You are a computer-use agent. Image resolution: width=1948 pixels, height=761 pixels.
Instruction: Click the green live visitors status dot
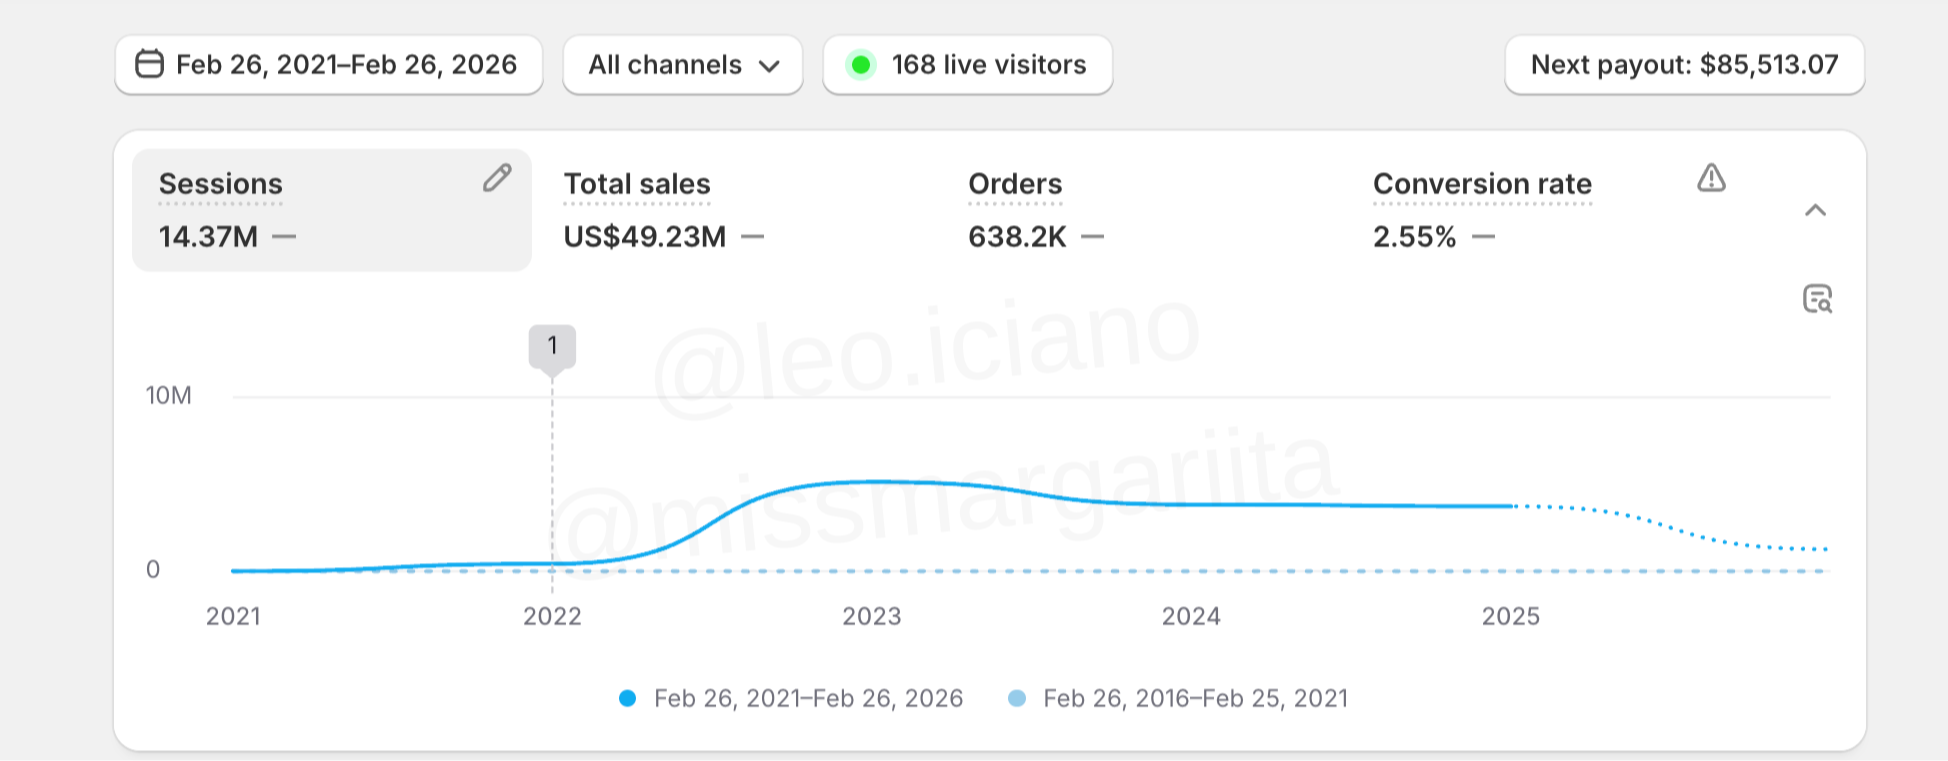tap(860, 64)
